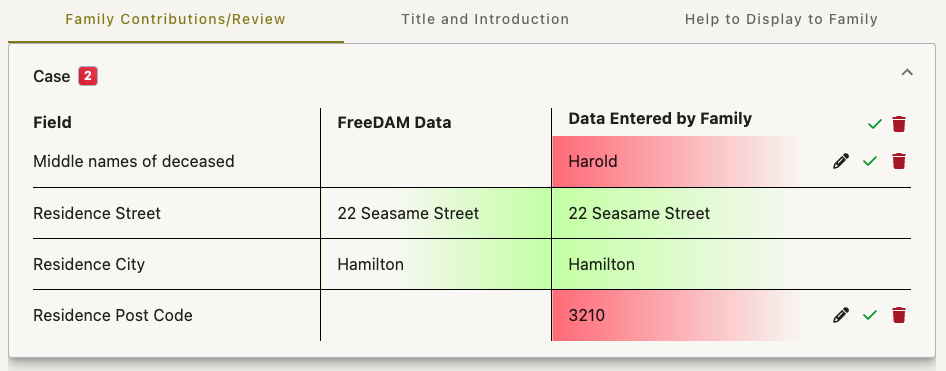Select the 3210 red-highlighted cell
Screen dimensions: 946x371
pyautogui.click(x=676, y=316)
